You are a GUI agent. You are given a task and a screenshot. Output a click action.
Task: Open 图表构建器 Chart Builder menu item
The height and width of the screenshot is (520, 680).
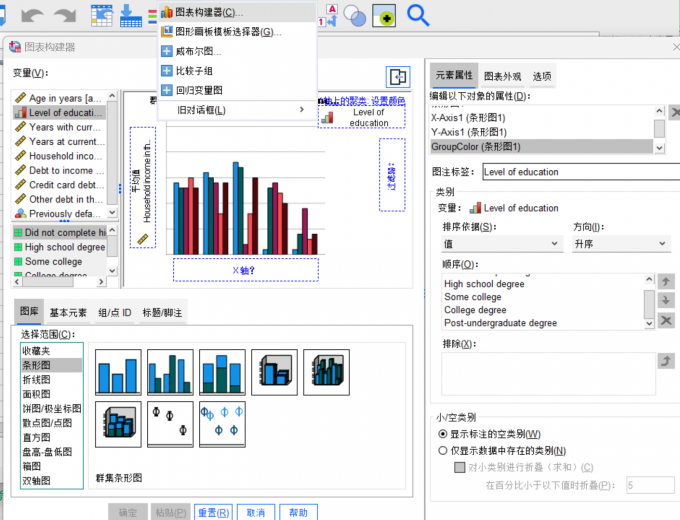tap(238, 12)
